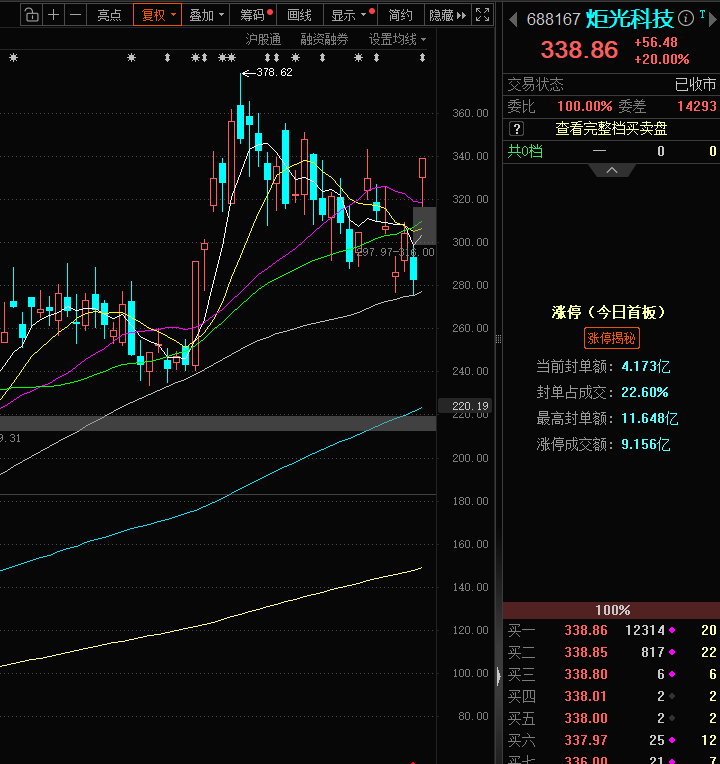Click the 共0档 label
The image size is (720, 764).
click(525, 151)
